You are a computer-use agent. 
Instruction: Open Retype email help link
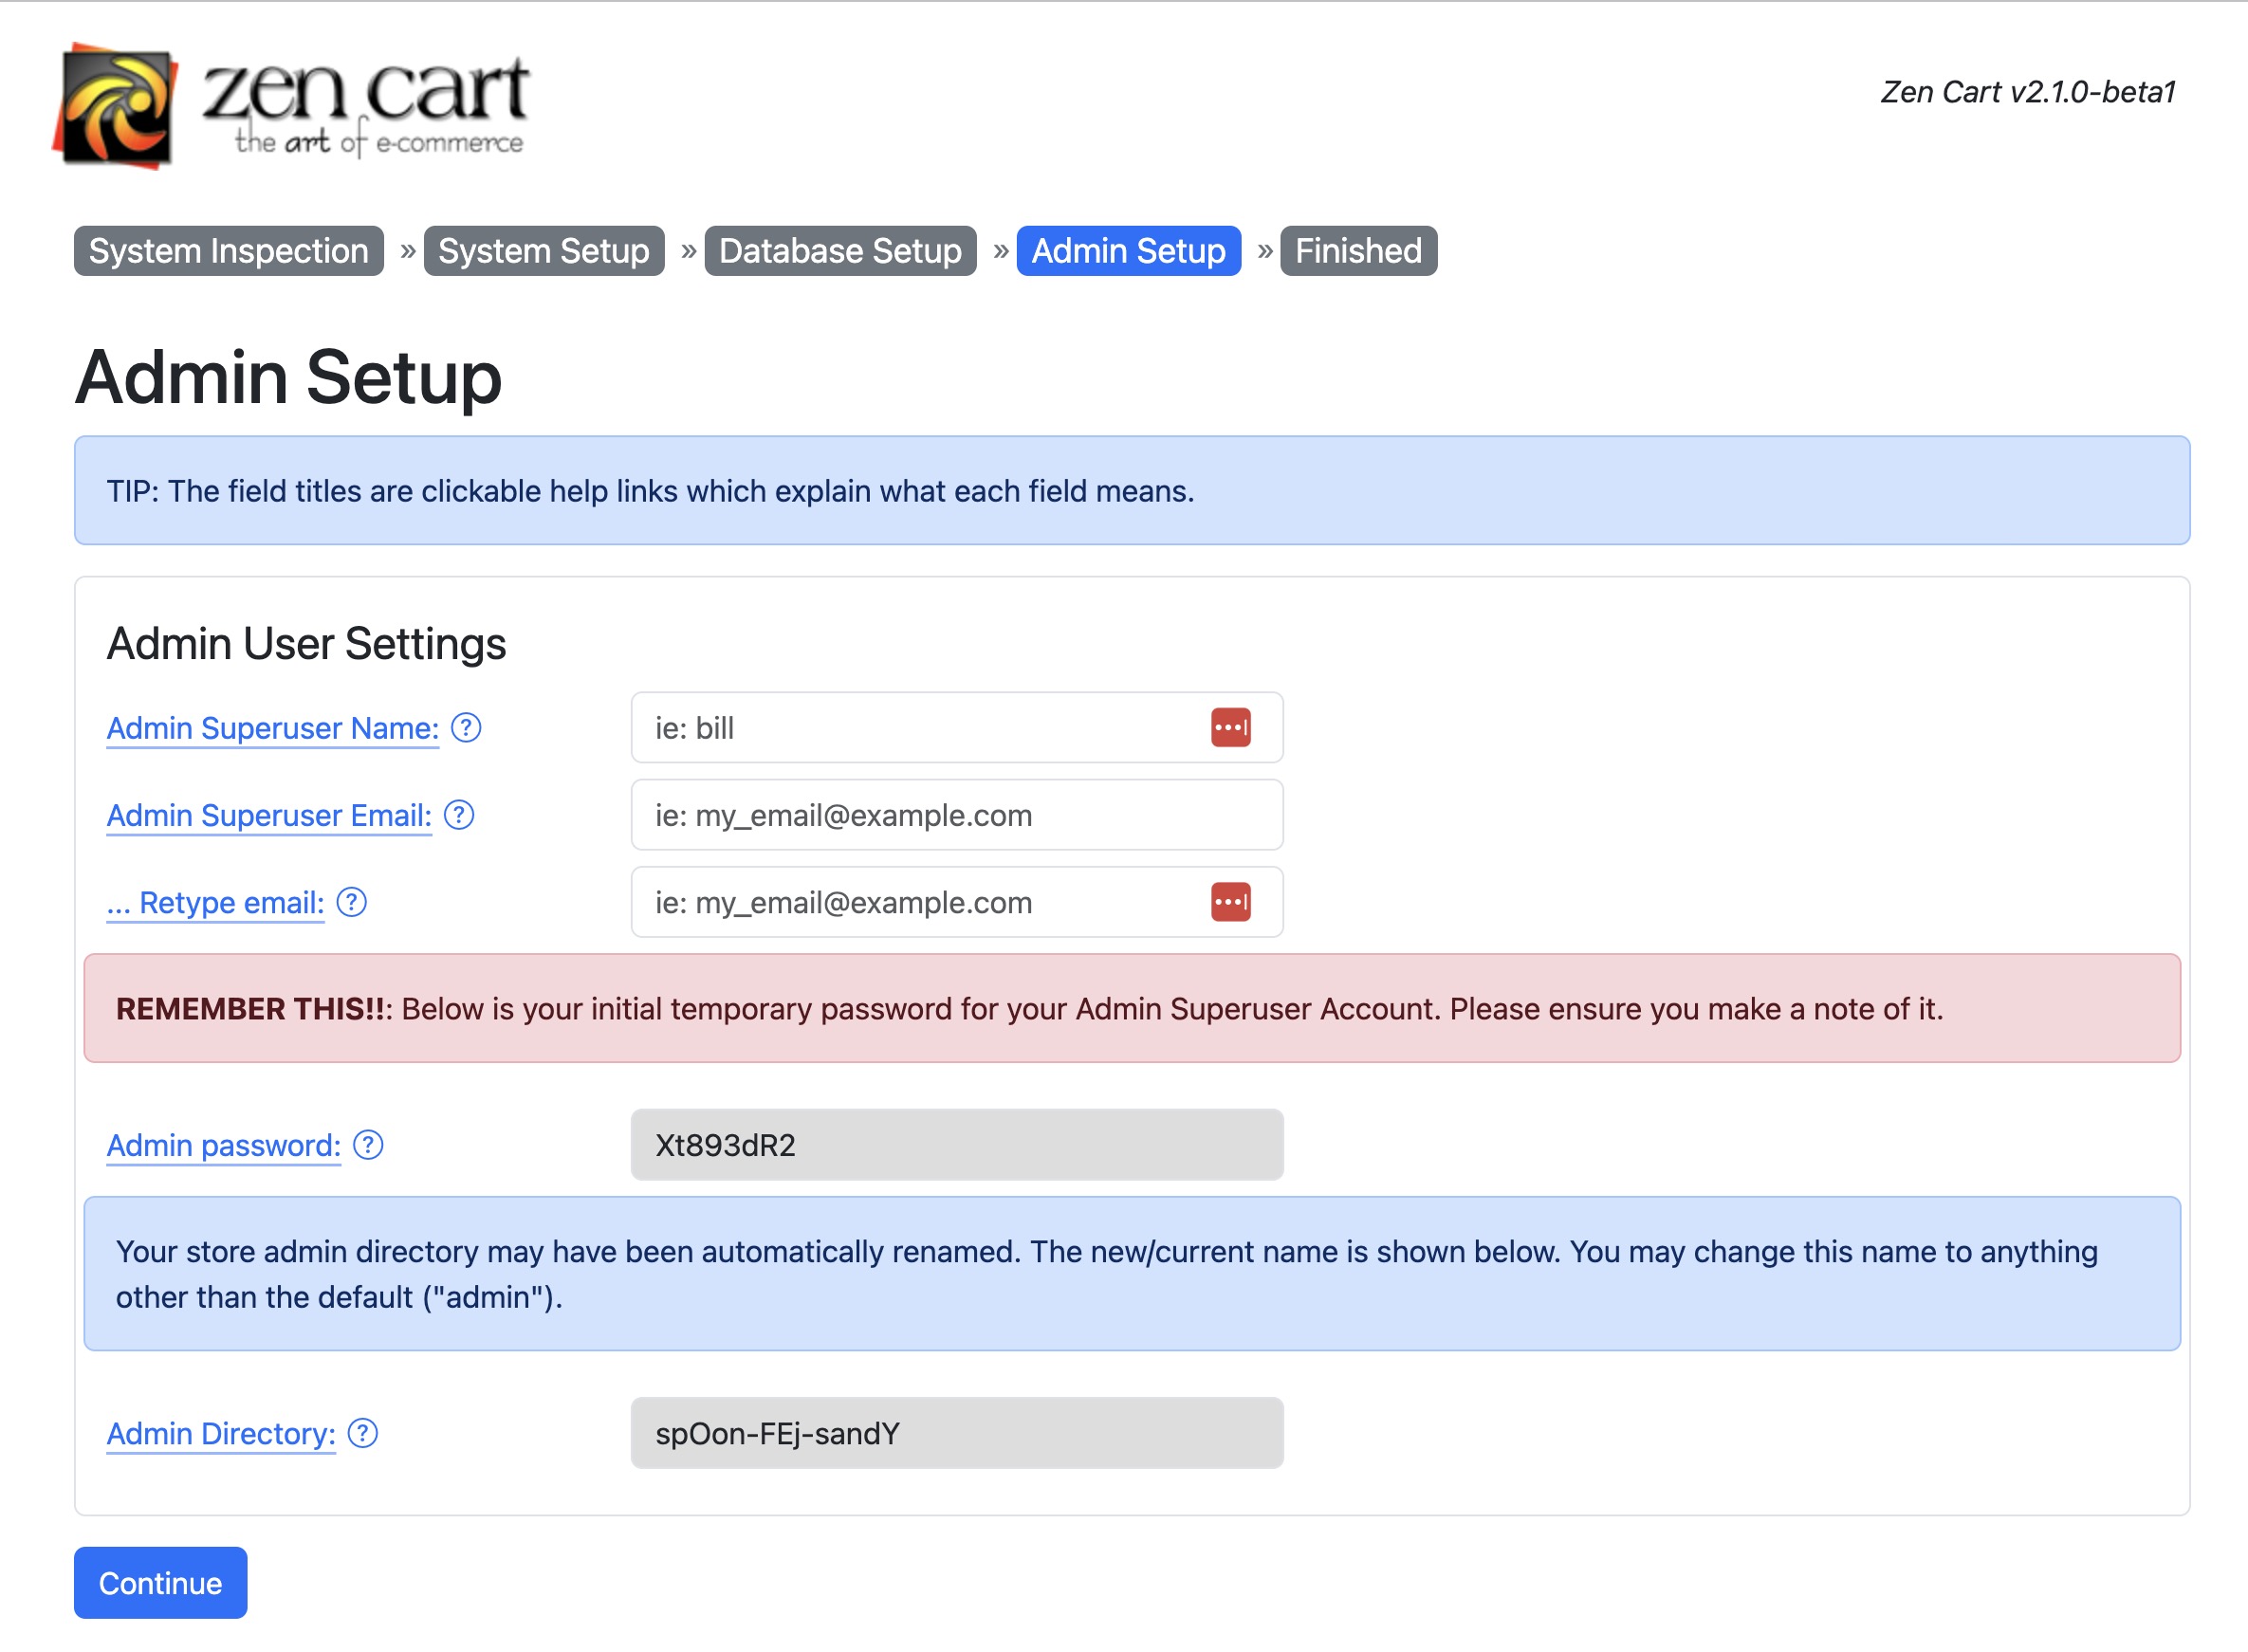[x=216, y=902]
